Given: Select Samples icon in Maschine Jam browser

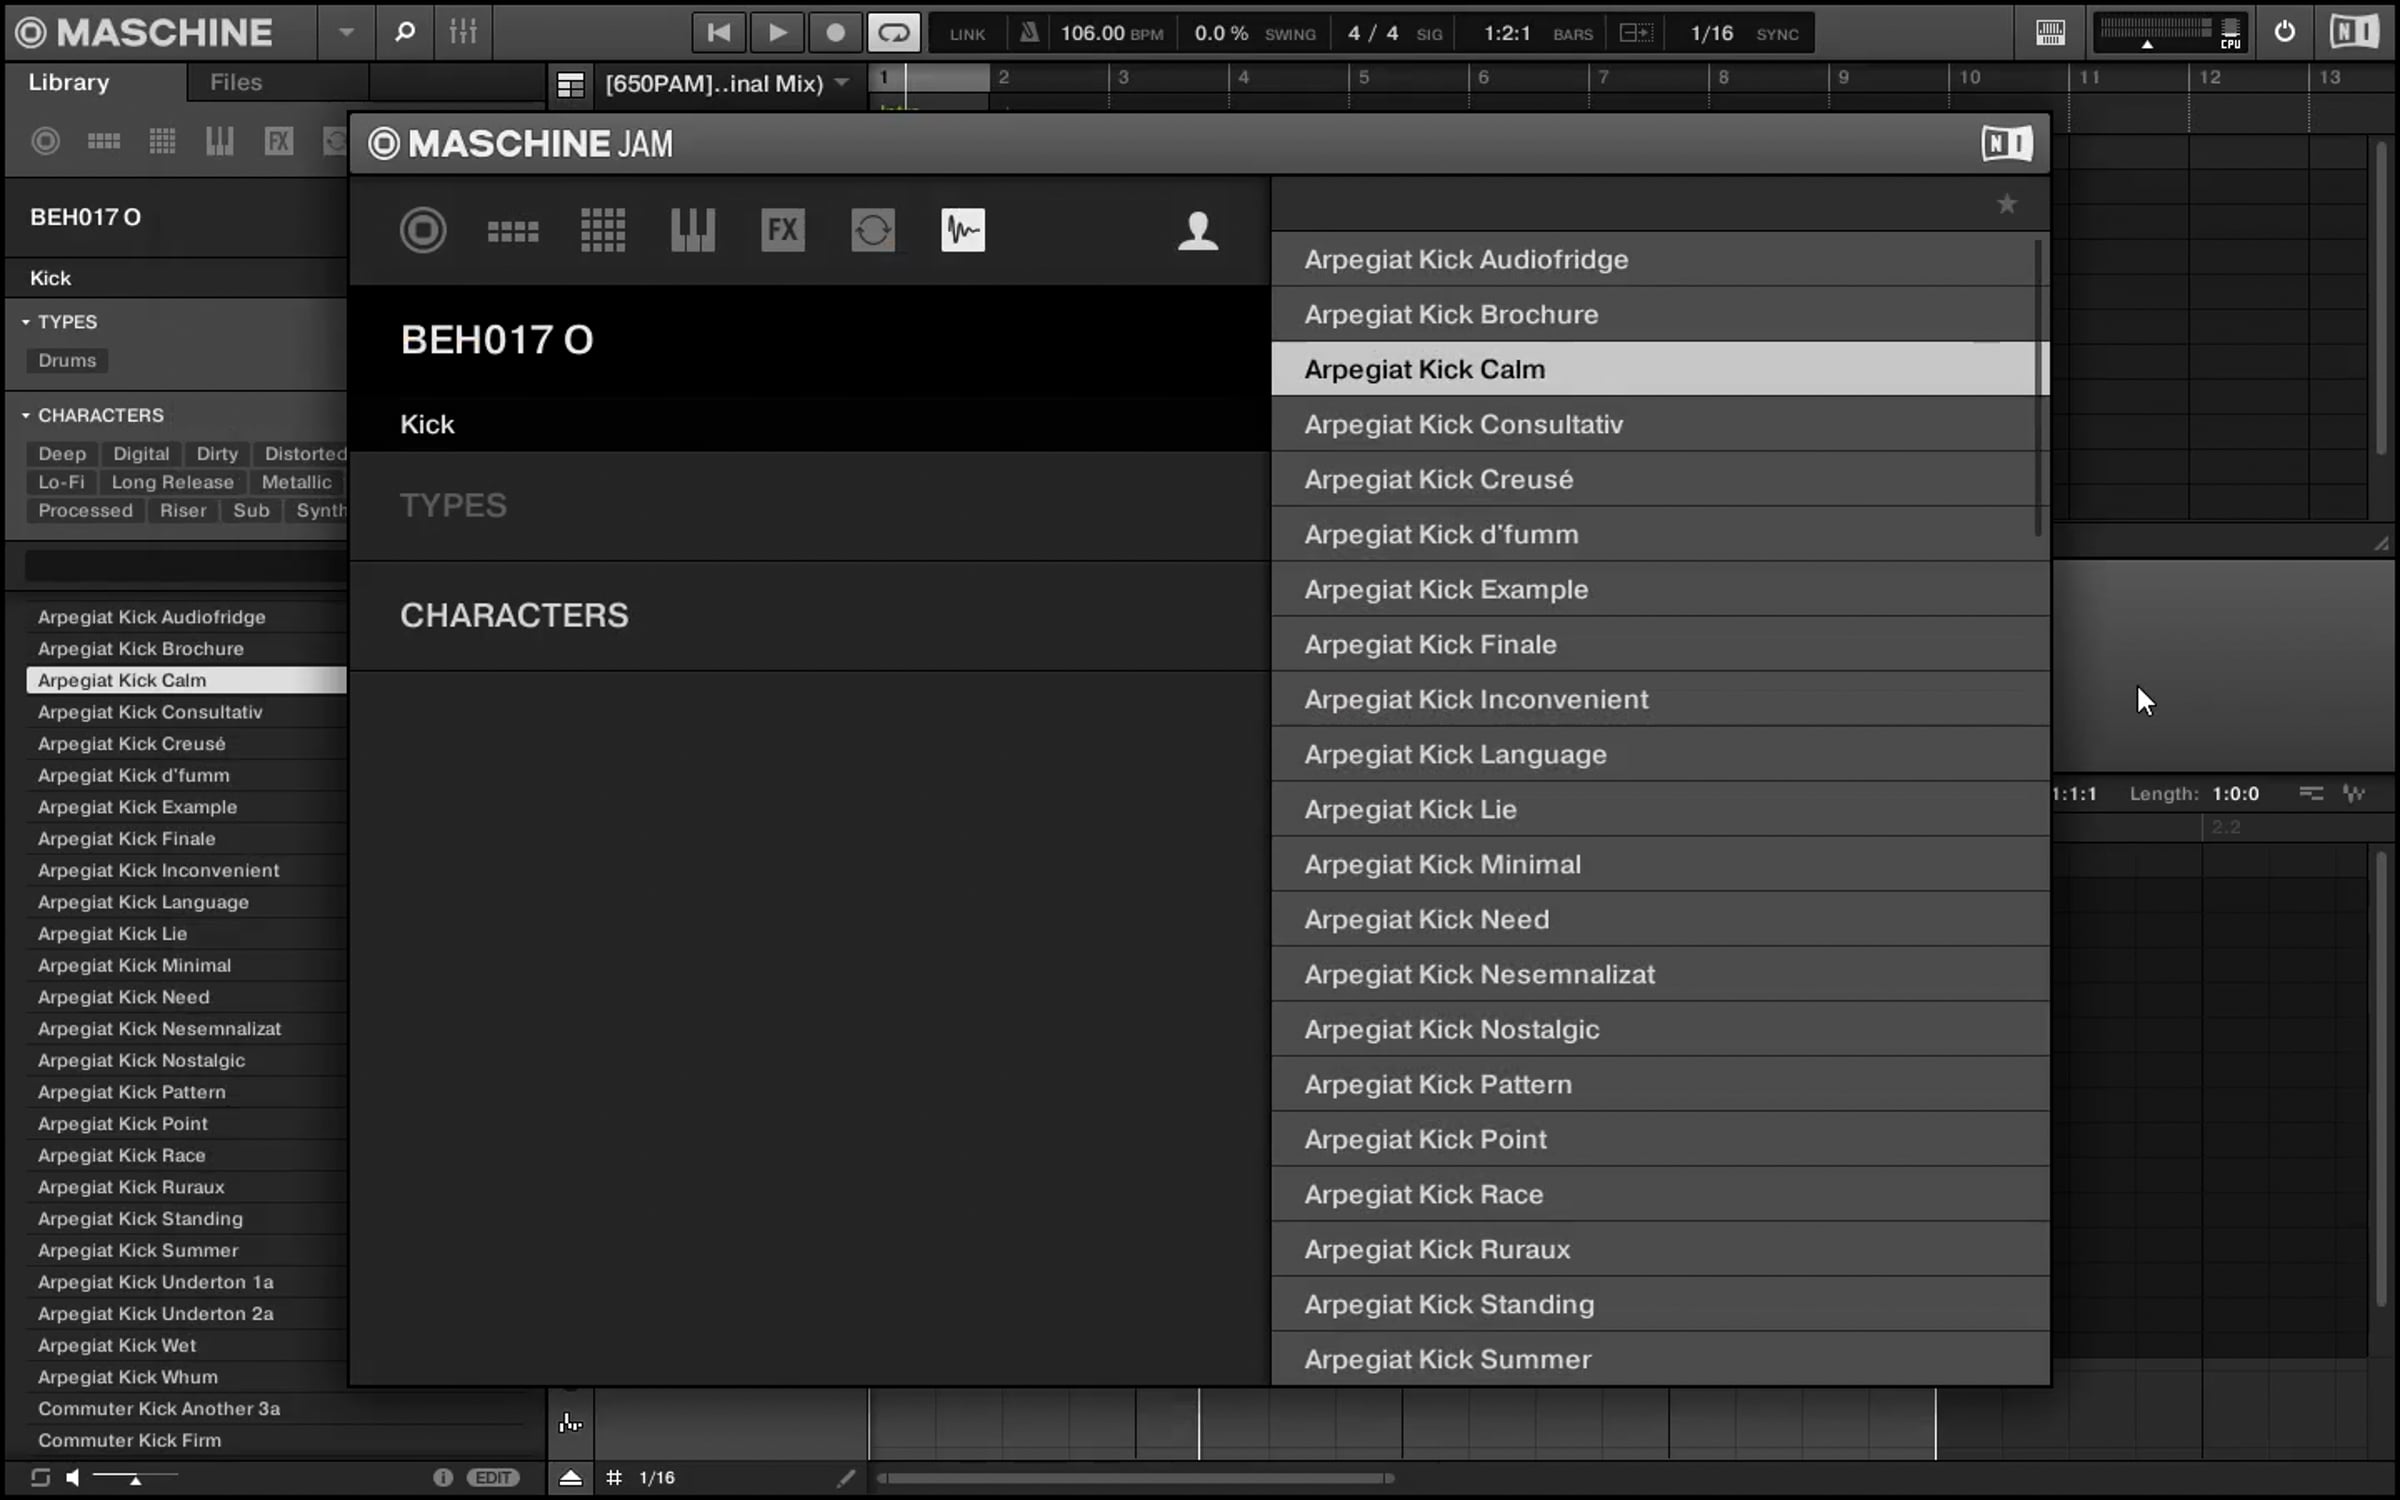Looking at the screenshot, I should pos(962,231).
